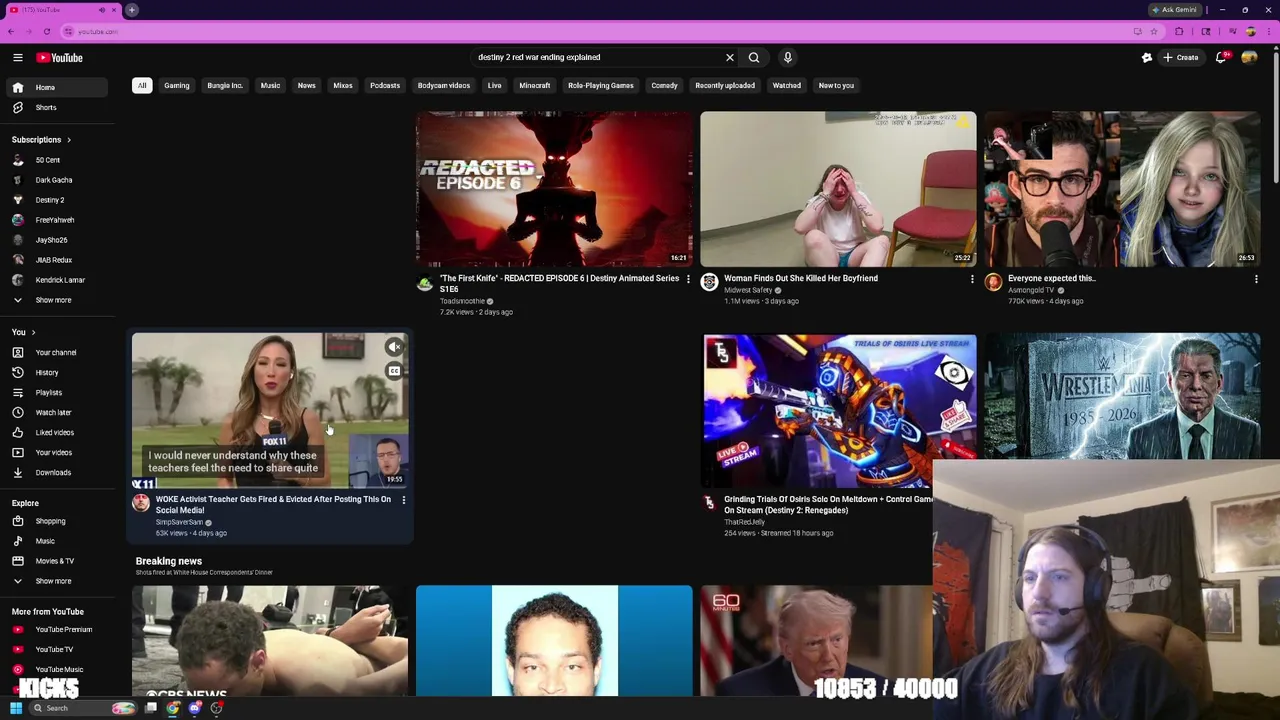
Task: Click the YouTube logo
Action: [x=60, y=58]
